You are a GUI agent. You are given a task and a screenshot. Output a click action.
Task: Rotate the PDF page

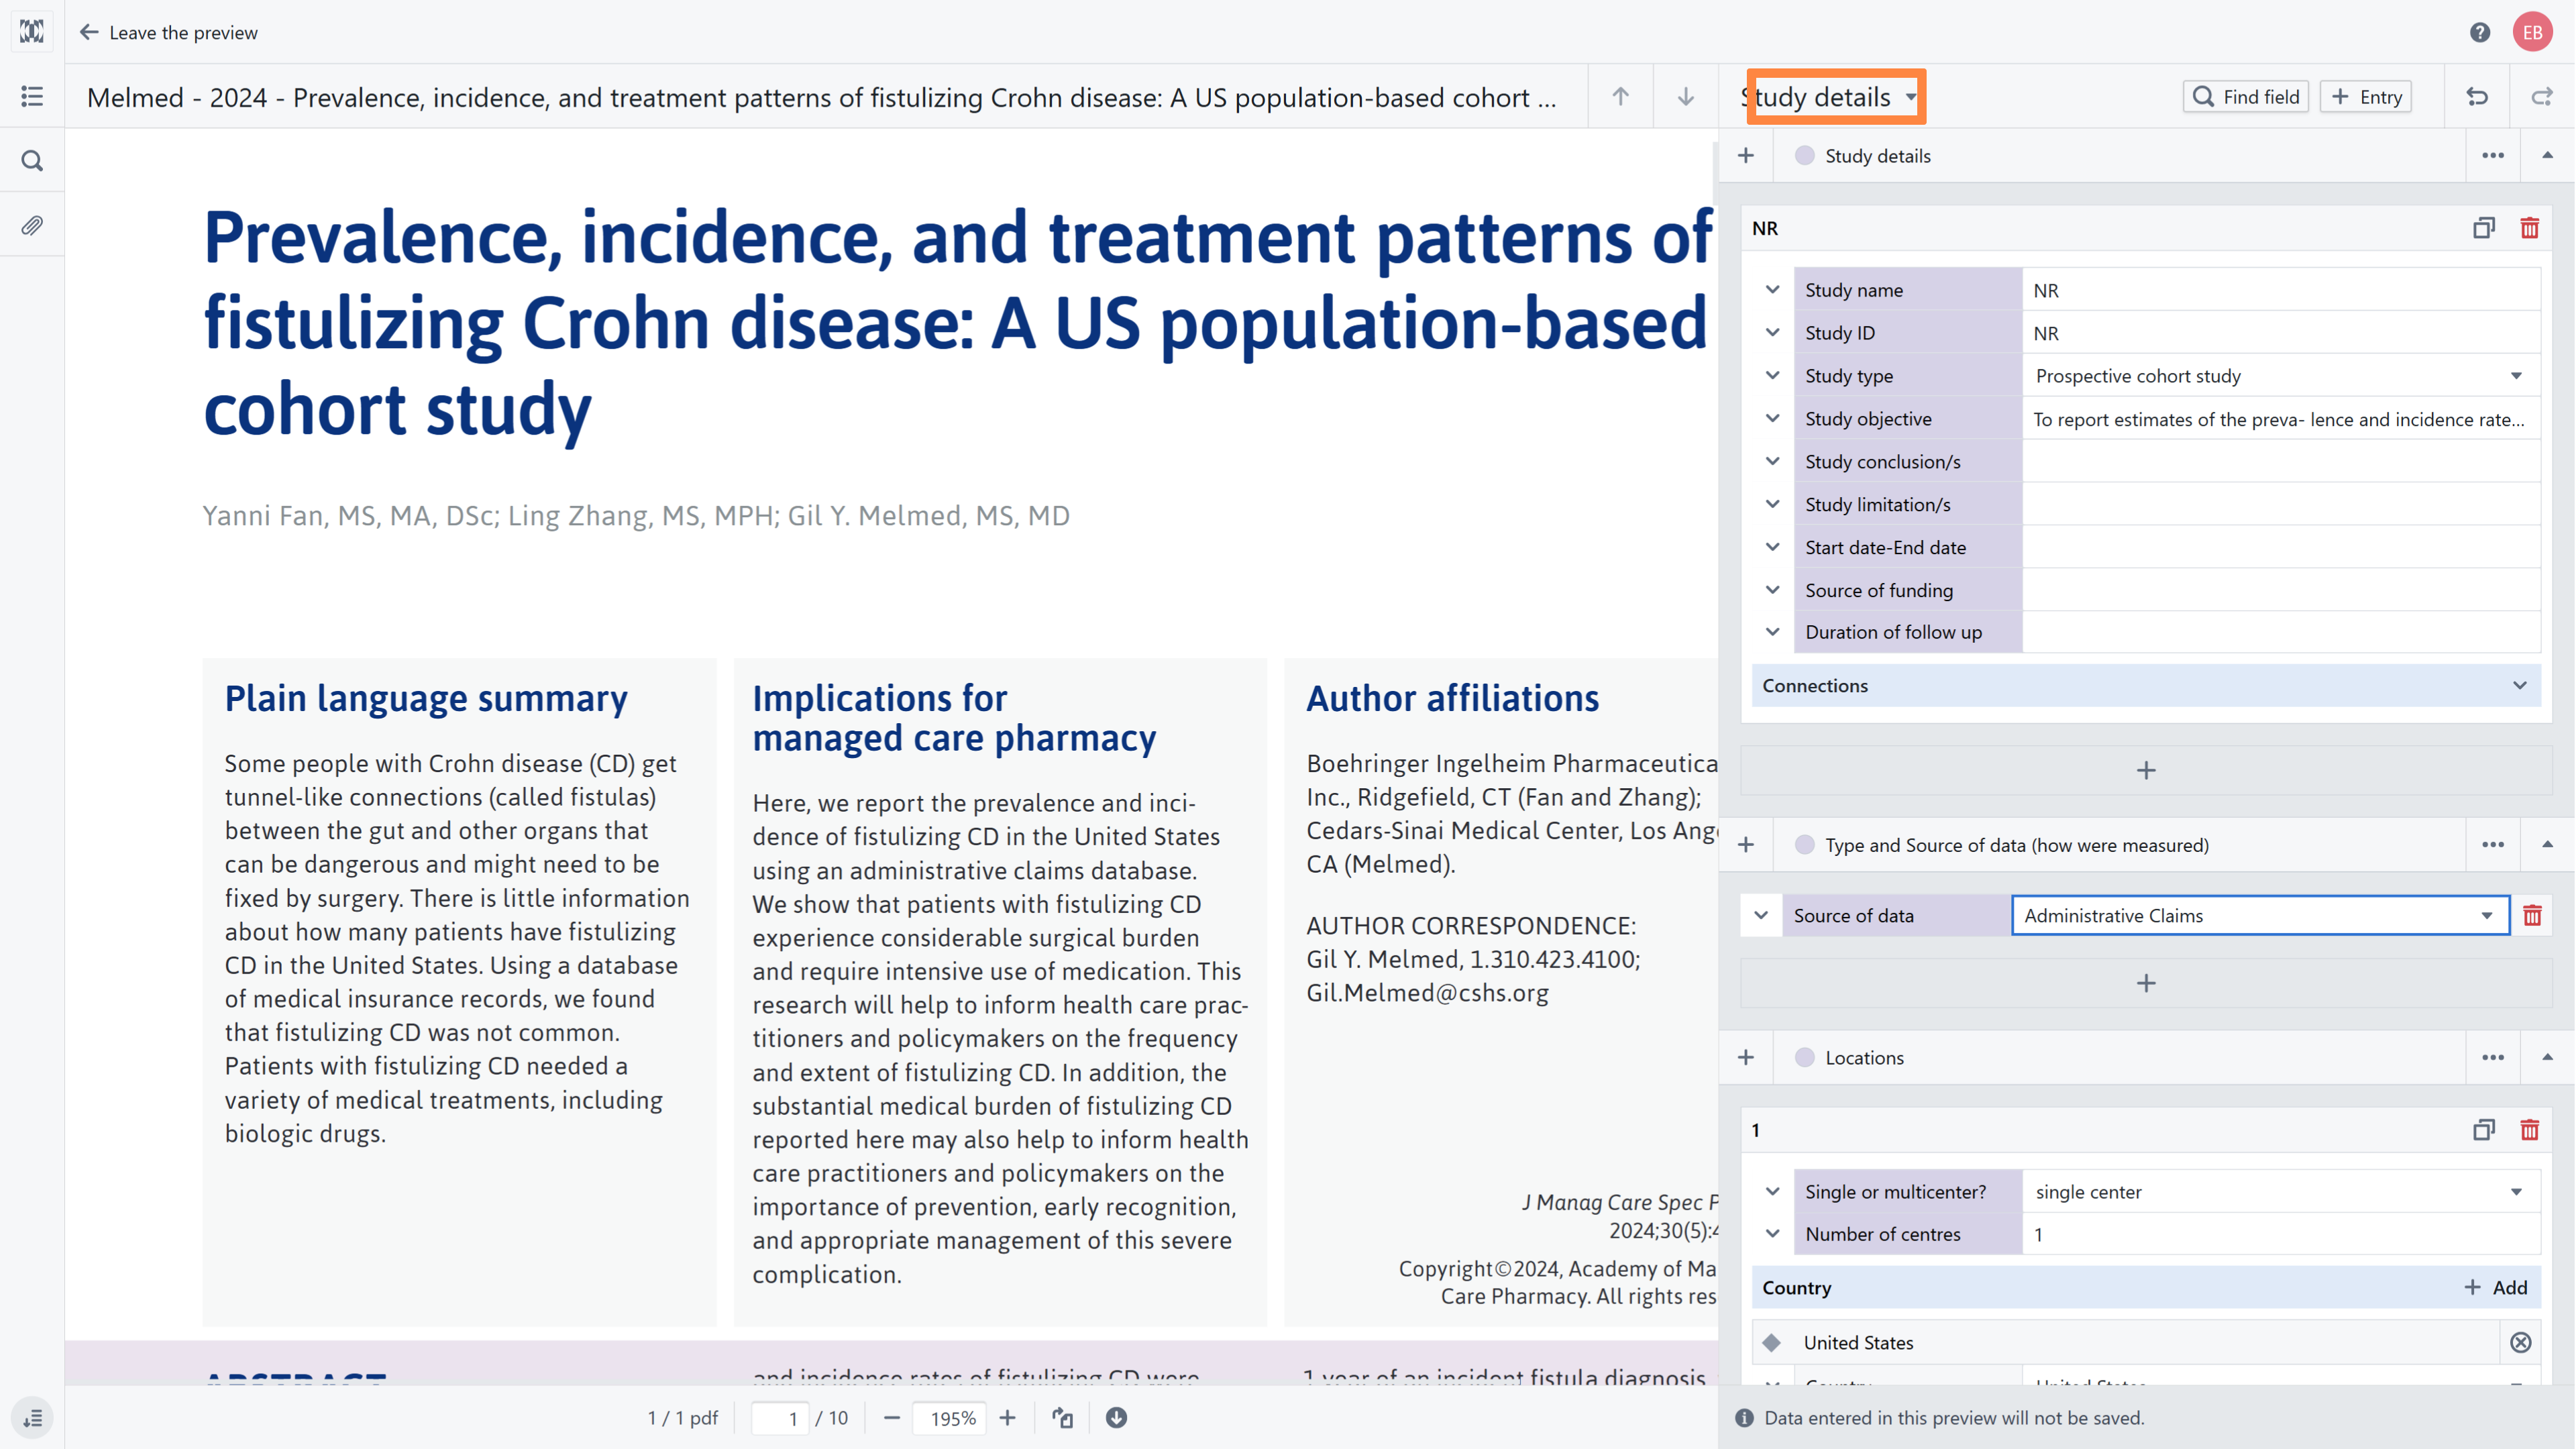(x=1062, y=1417)
